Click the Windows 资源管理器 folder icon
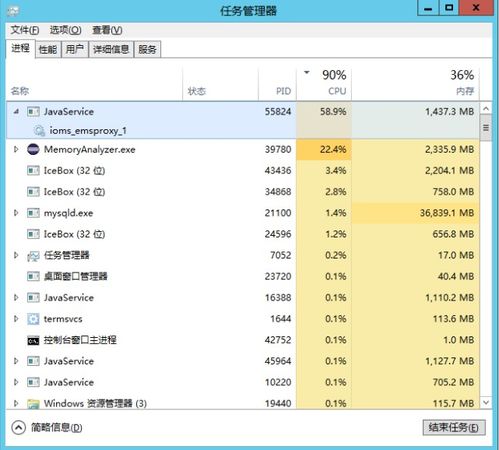Screen dimensions: 499x450 click(x=33, y=404)
